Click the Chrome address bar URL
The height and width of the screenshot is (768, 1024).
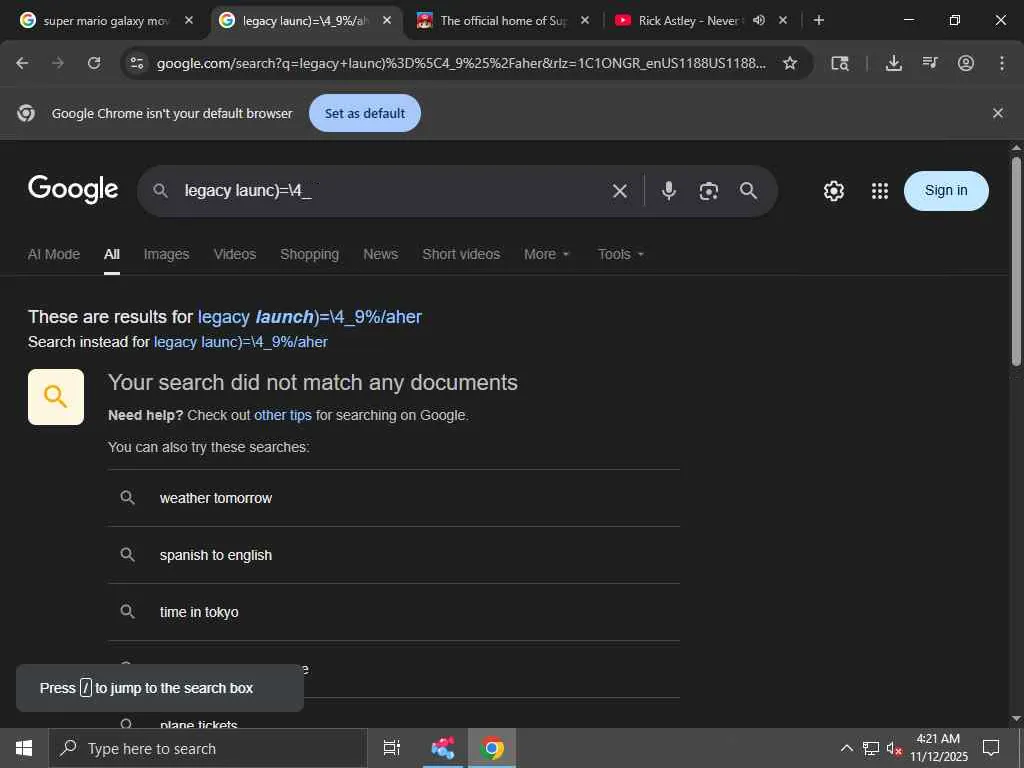point(461,63)
